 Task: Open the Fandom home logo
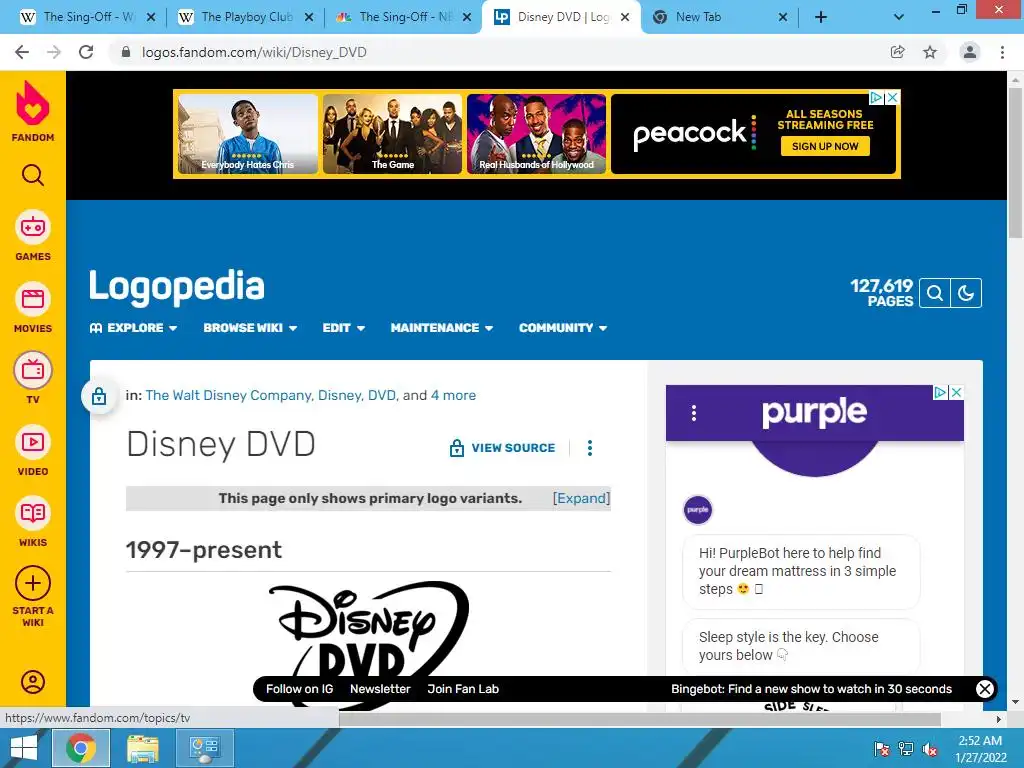[x=33, y=110]
